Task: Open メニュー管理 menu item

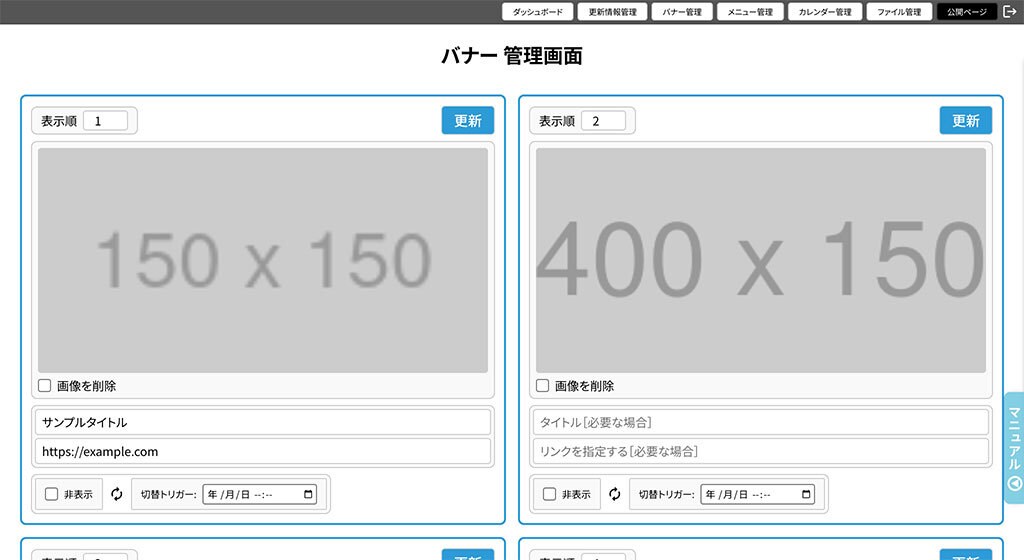Action: point(750,12)
